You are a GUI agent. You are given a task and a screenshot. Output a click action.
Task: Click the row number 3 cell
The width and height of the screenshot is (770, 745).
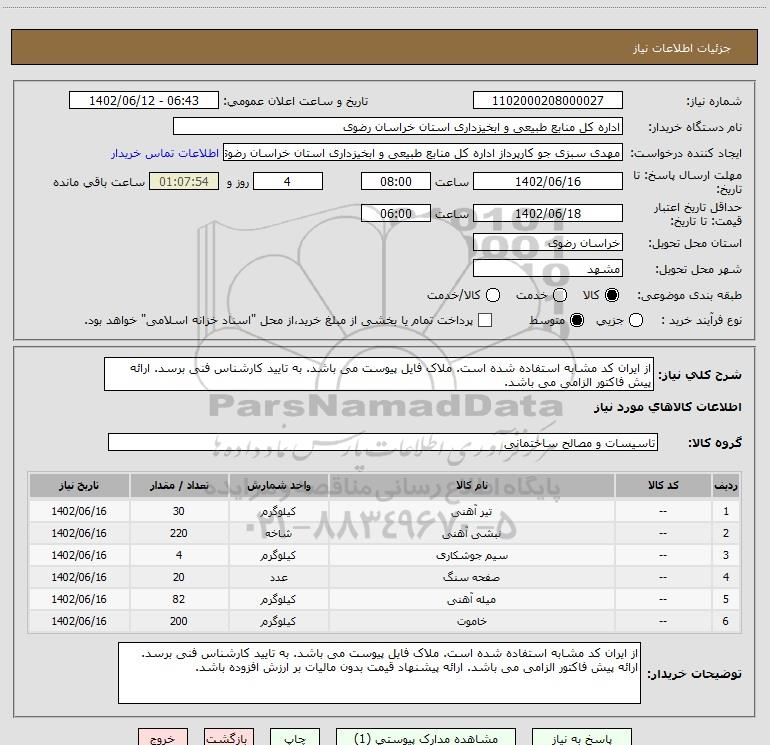coord(726,555)
